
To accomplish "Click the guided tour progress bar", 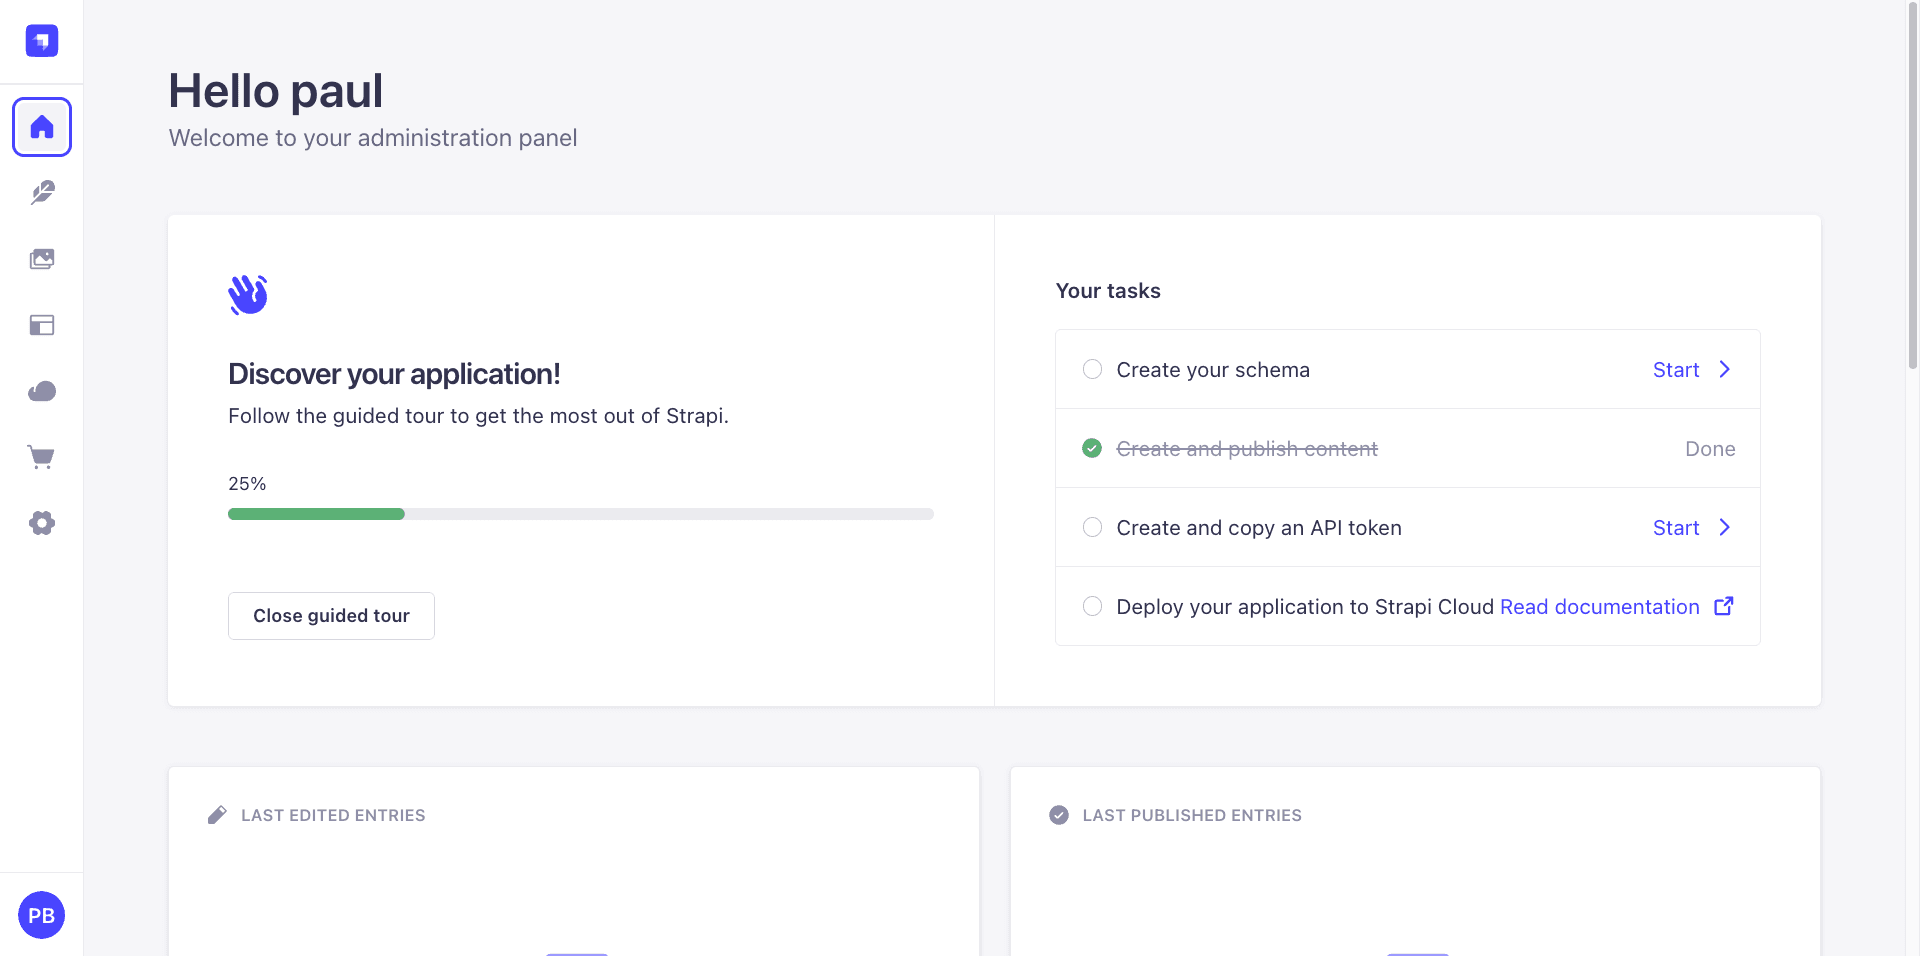I will (x=581, y=514).
